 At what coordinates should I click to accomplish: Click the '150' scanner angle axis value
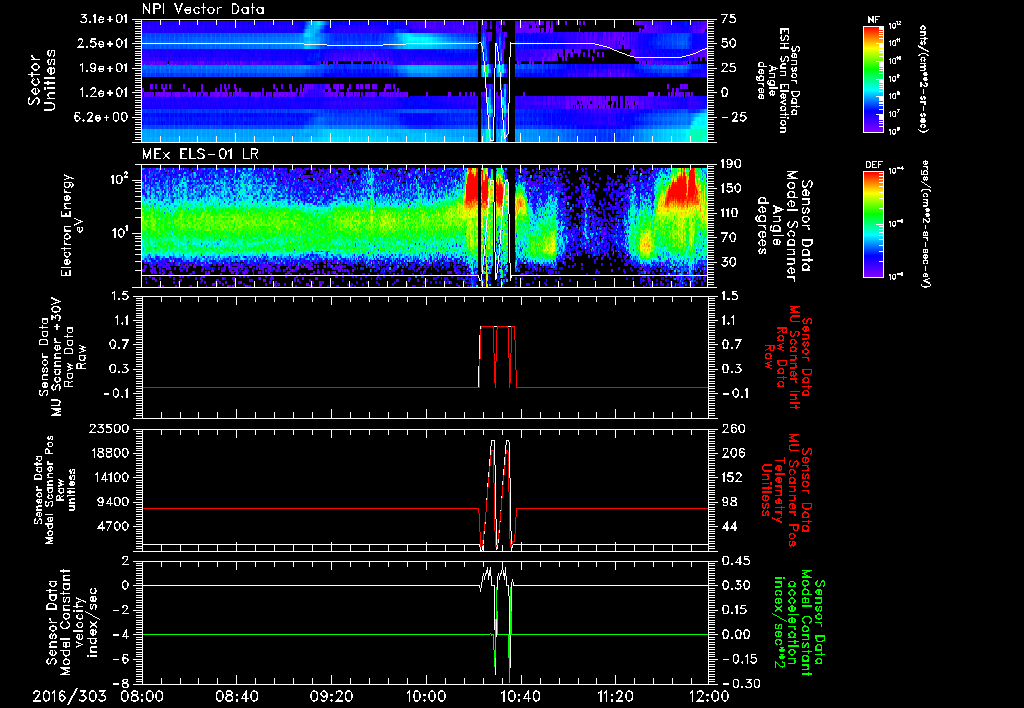(731, 189)
